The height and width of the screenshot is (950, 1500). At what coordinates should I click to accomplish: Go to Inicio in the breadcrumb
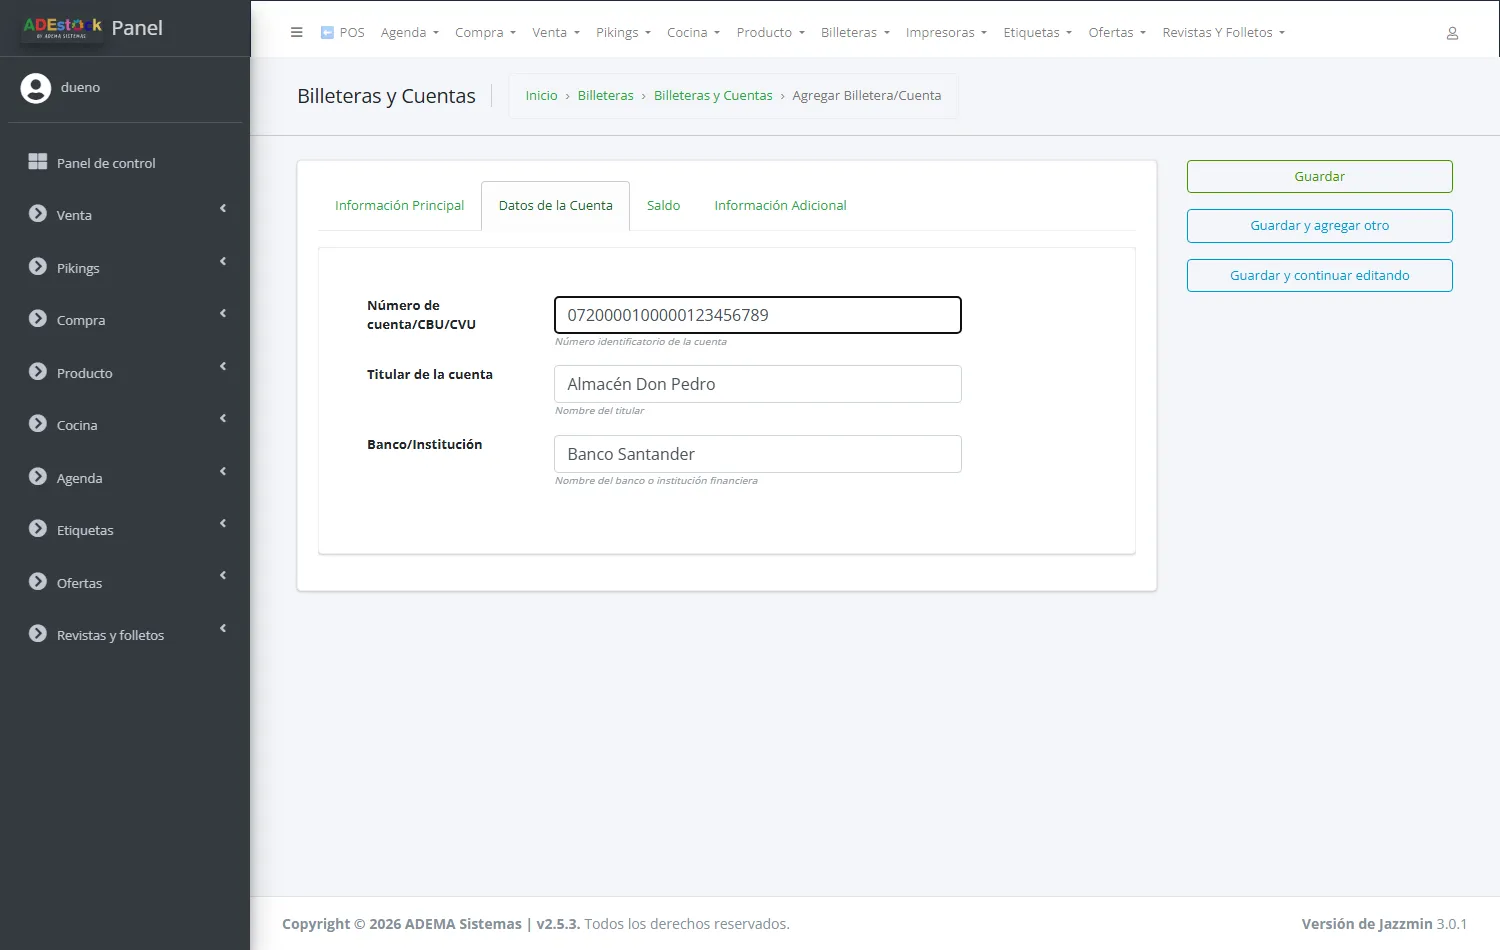coord(542,96)
